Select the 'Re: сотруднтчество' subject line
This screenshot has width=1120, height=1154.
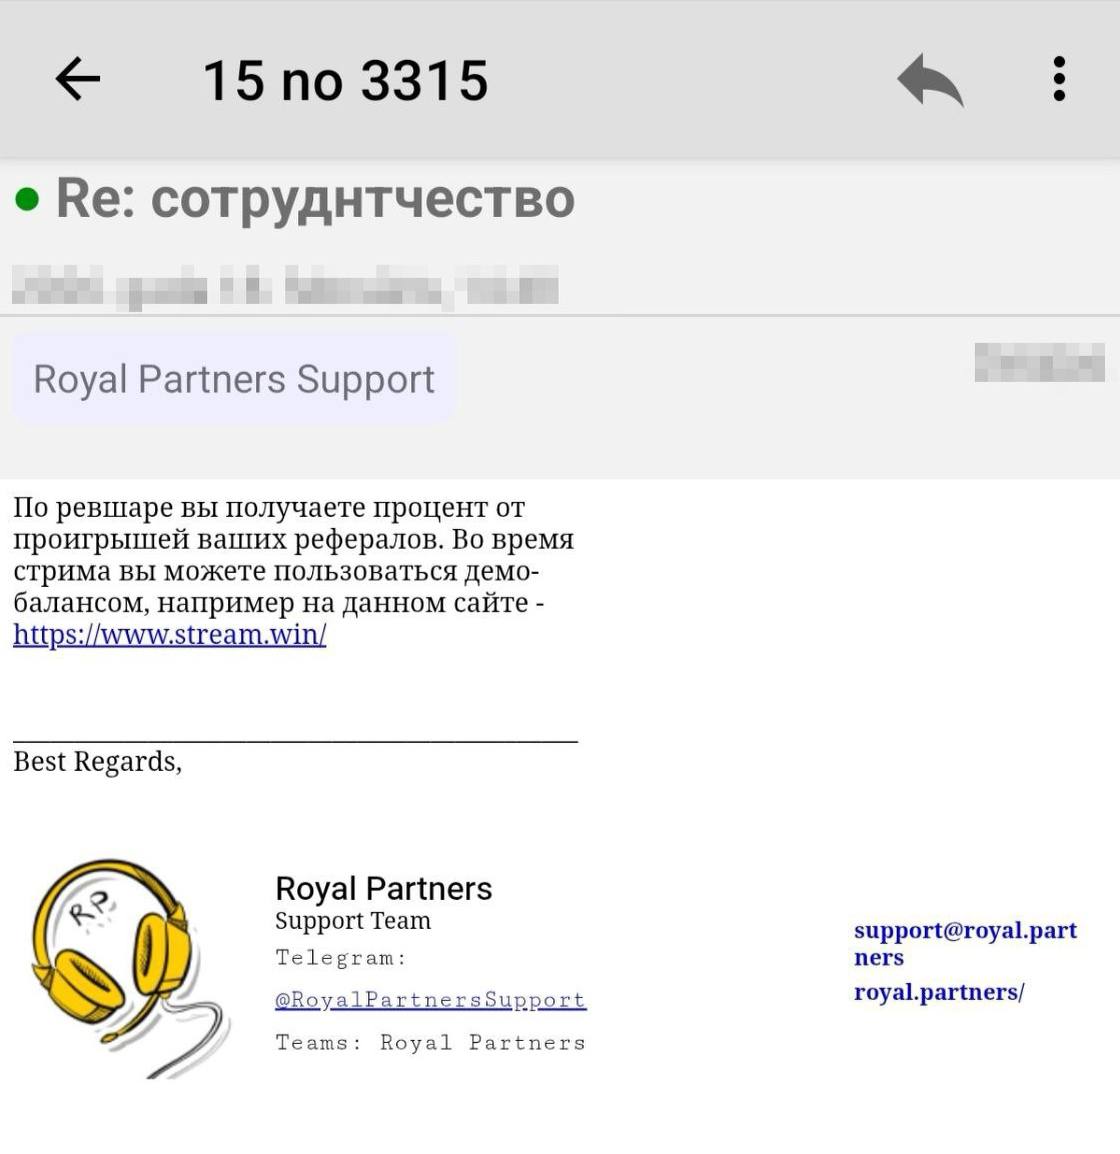tap(315, 199)
